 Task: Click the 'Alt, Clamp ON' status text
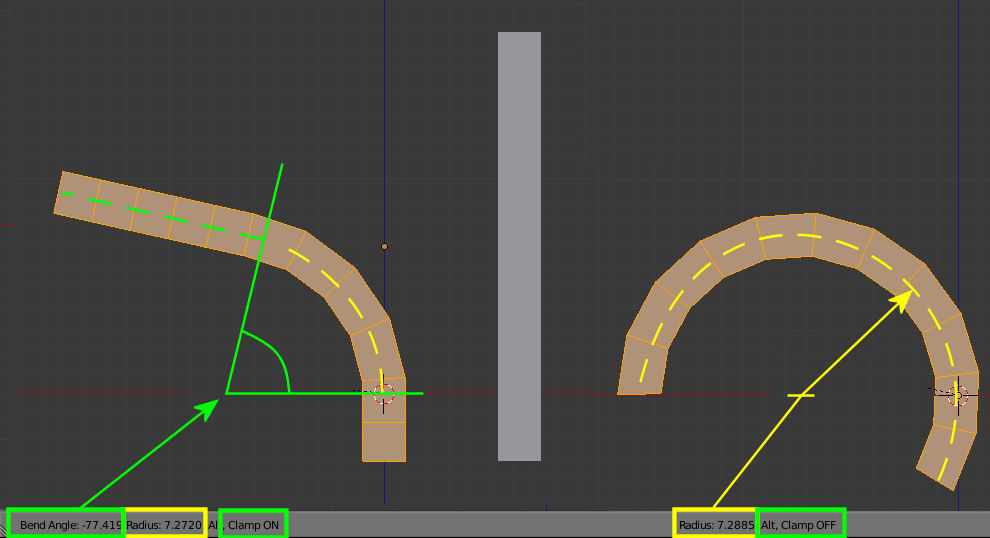point(244,525)
